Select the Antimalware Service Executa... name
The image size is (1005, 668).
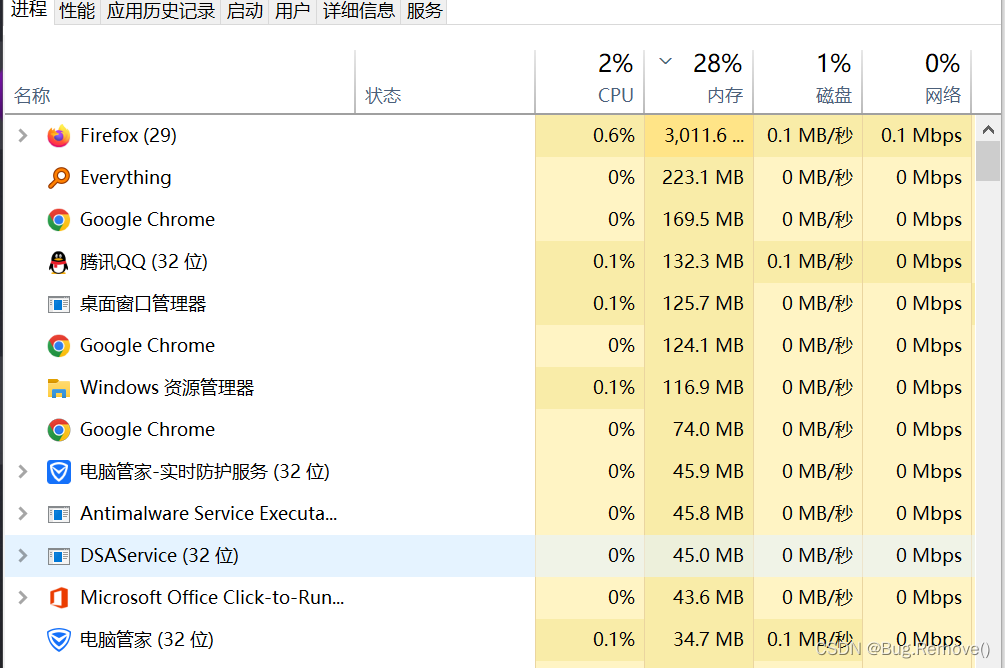pos(208,514)
